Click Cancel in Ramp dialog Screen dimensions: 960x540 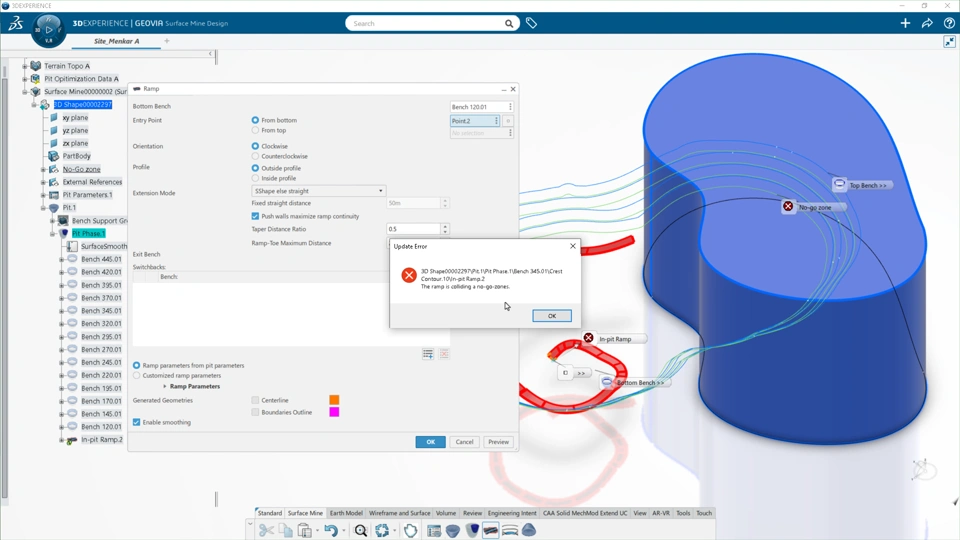464,442
